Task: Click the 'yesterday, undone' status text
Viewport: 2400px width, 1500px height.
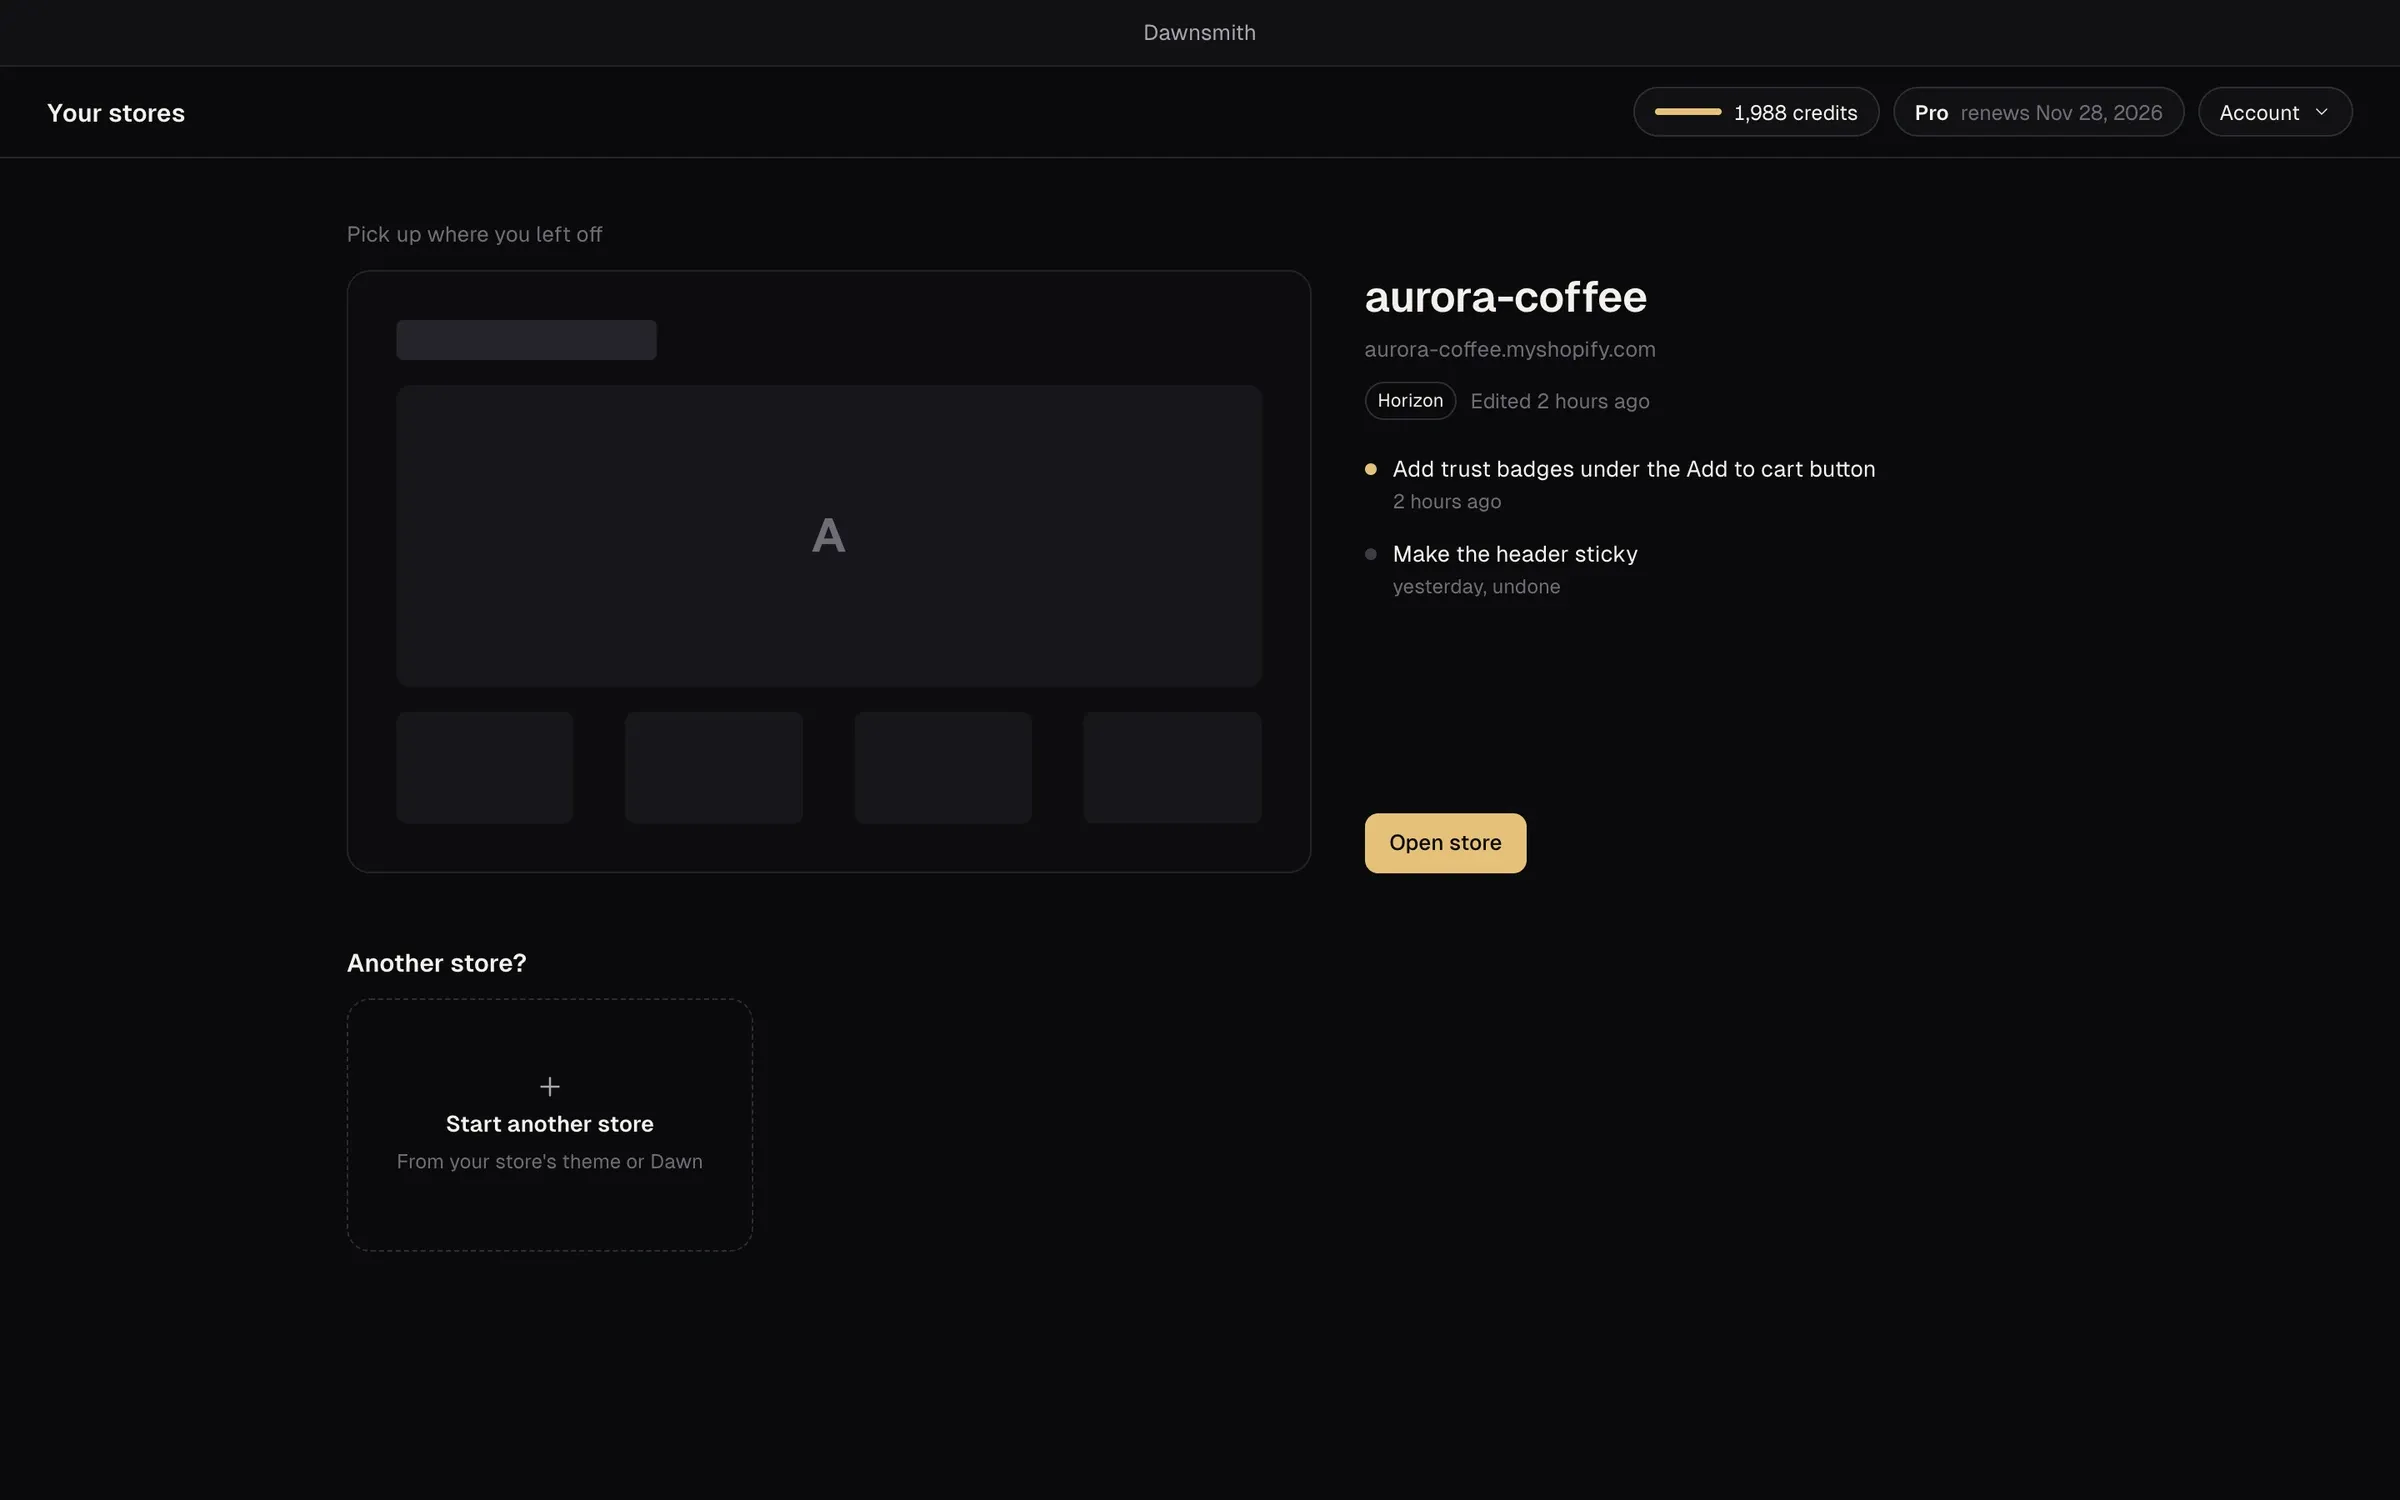Action: pyautogui.click(x=1476, y=587)
